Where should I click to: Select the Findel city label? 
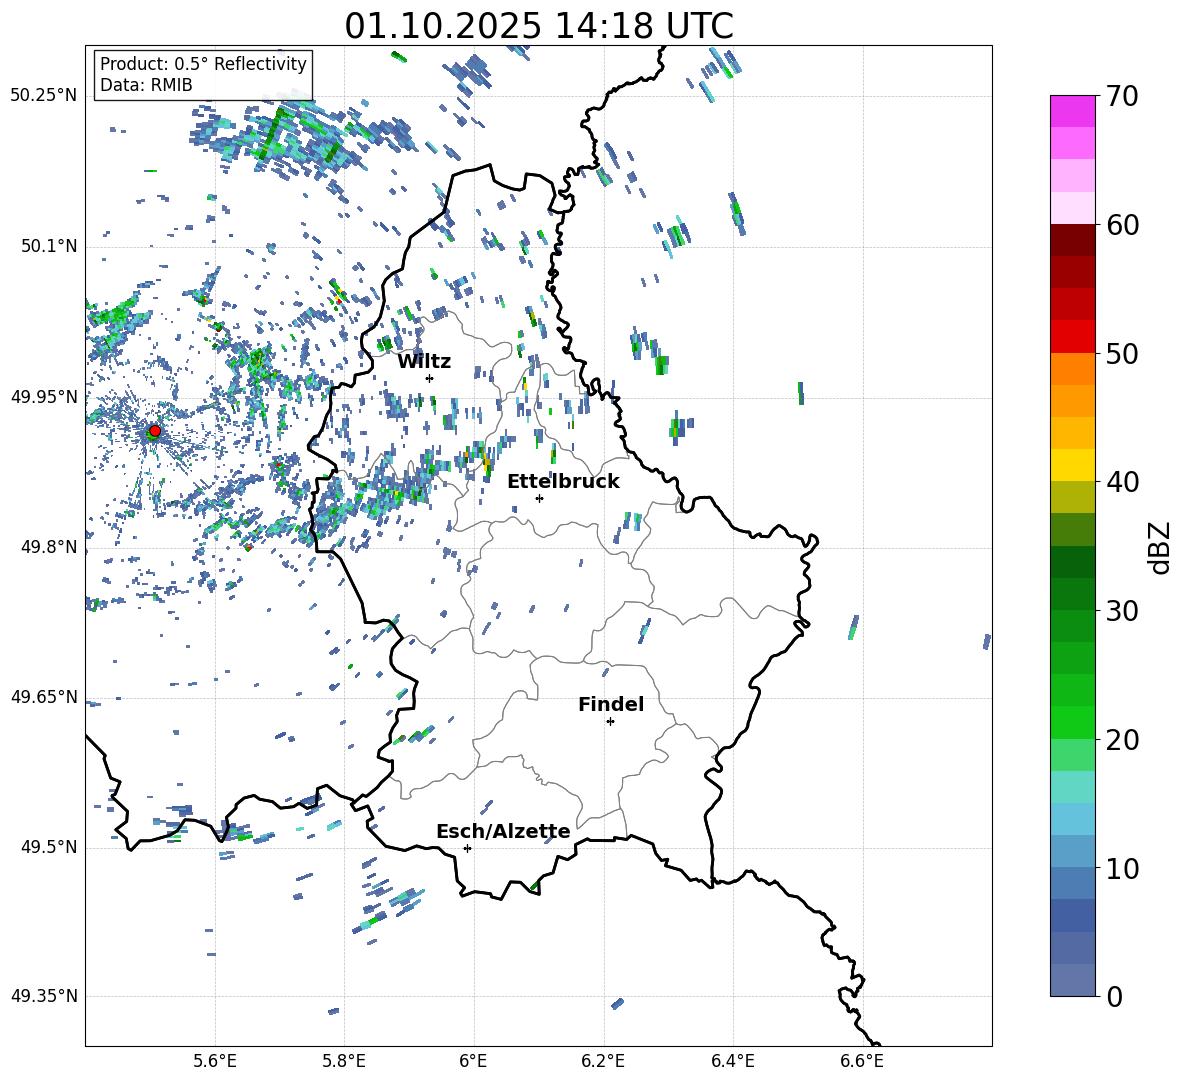[x=611, y=704]
